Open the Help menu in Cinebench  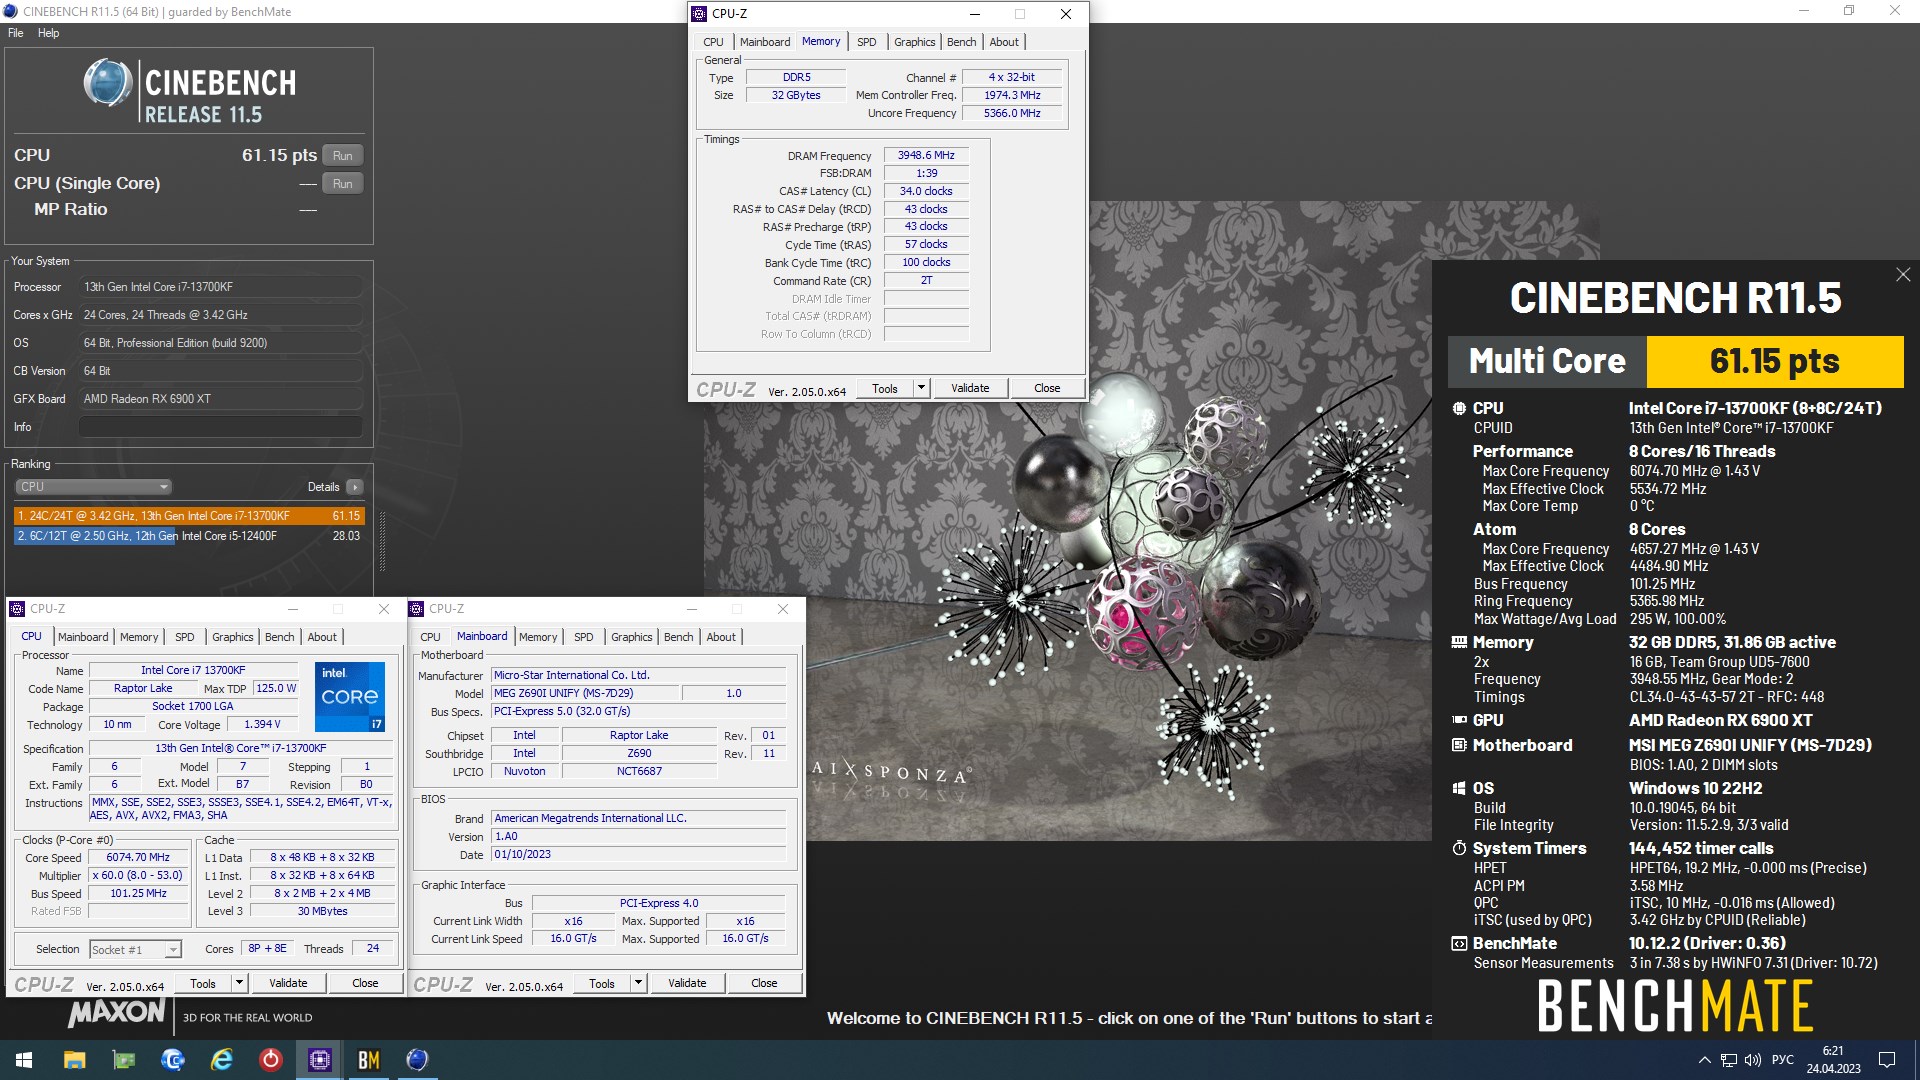[48, 33]
